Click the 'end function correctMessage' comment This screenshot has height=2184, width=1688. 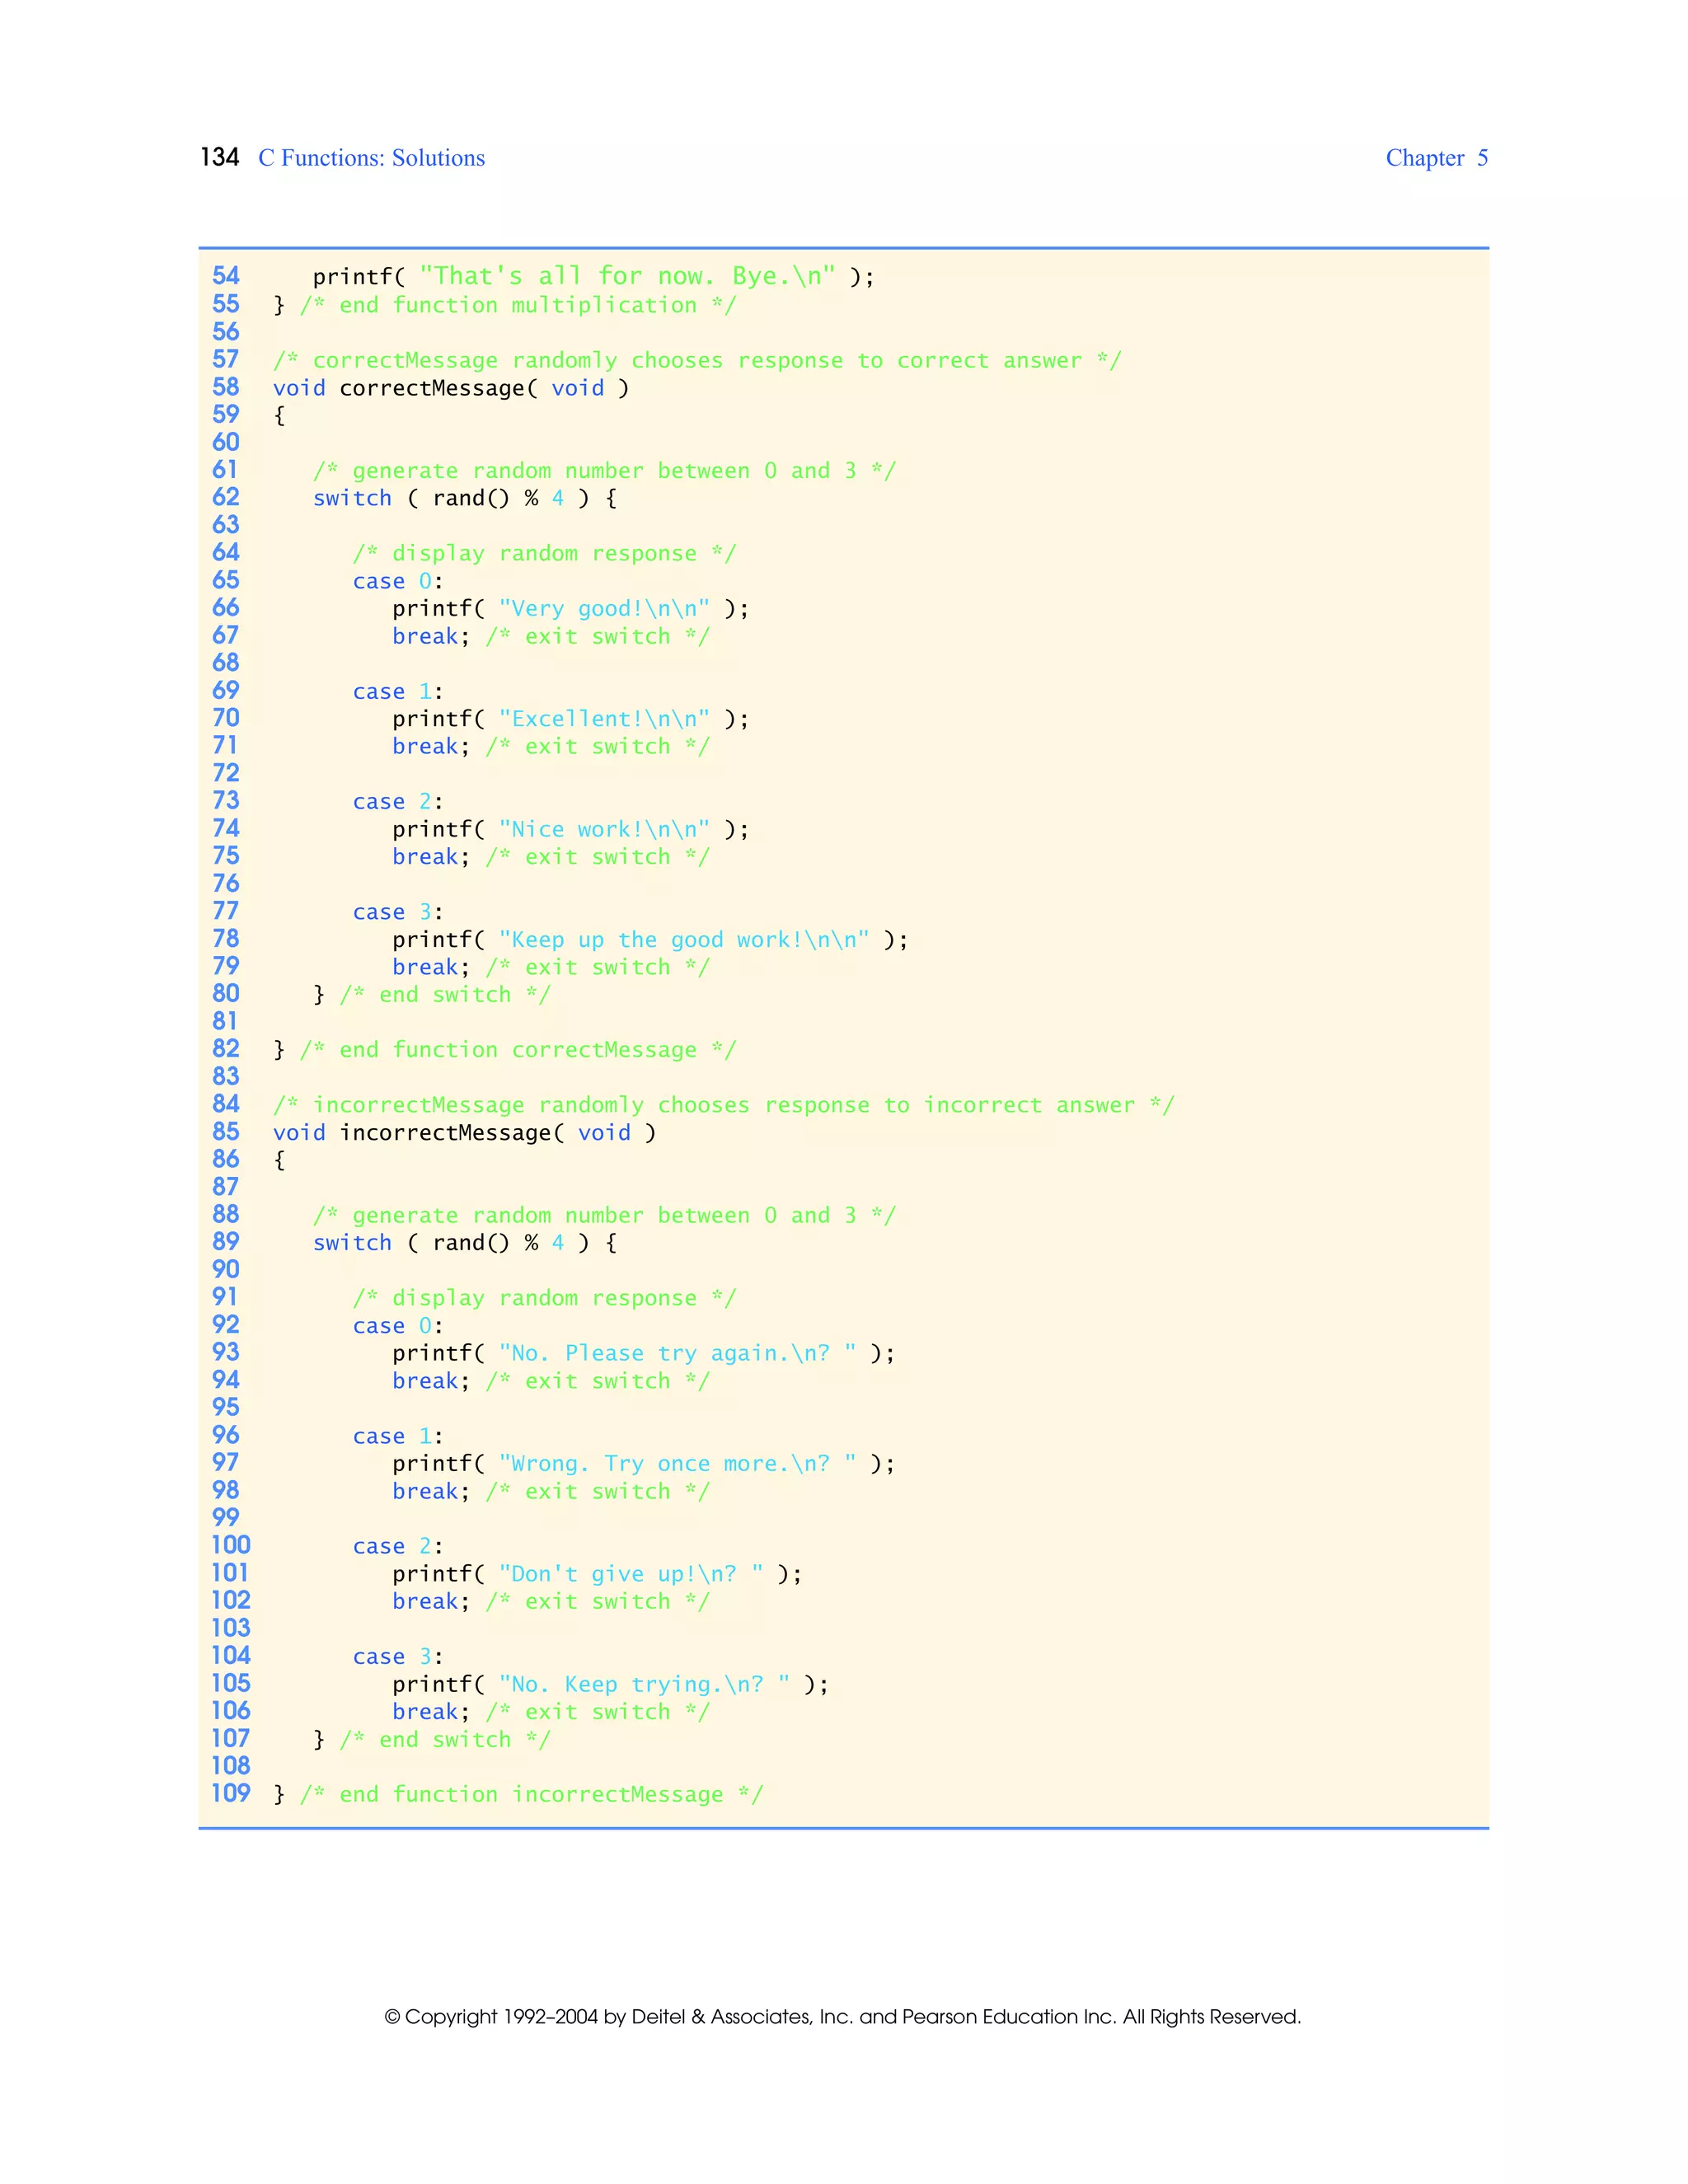point(518,1050)
